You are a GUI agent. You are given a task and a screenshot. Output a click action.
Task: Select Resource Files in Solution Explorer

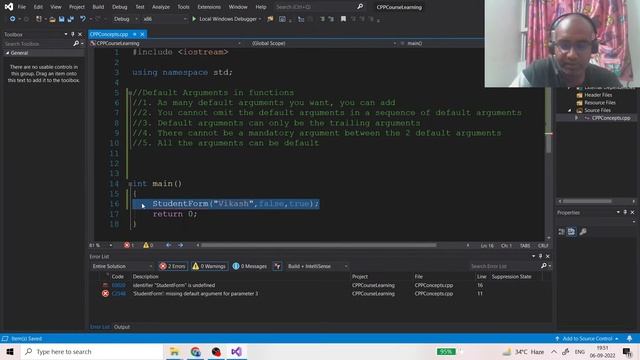point(600,103)
